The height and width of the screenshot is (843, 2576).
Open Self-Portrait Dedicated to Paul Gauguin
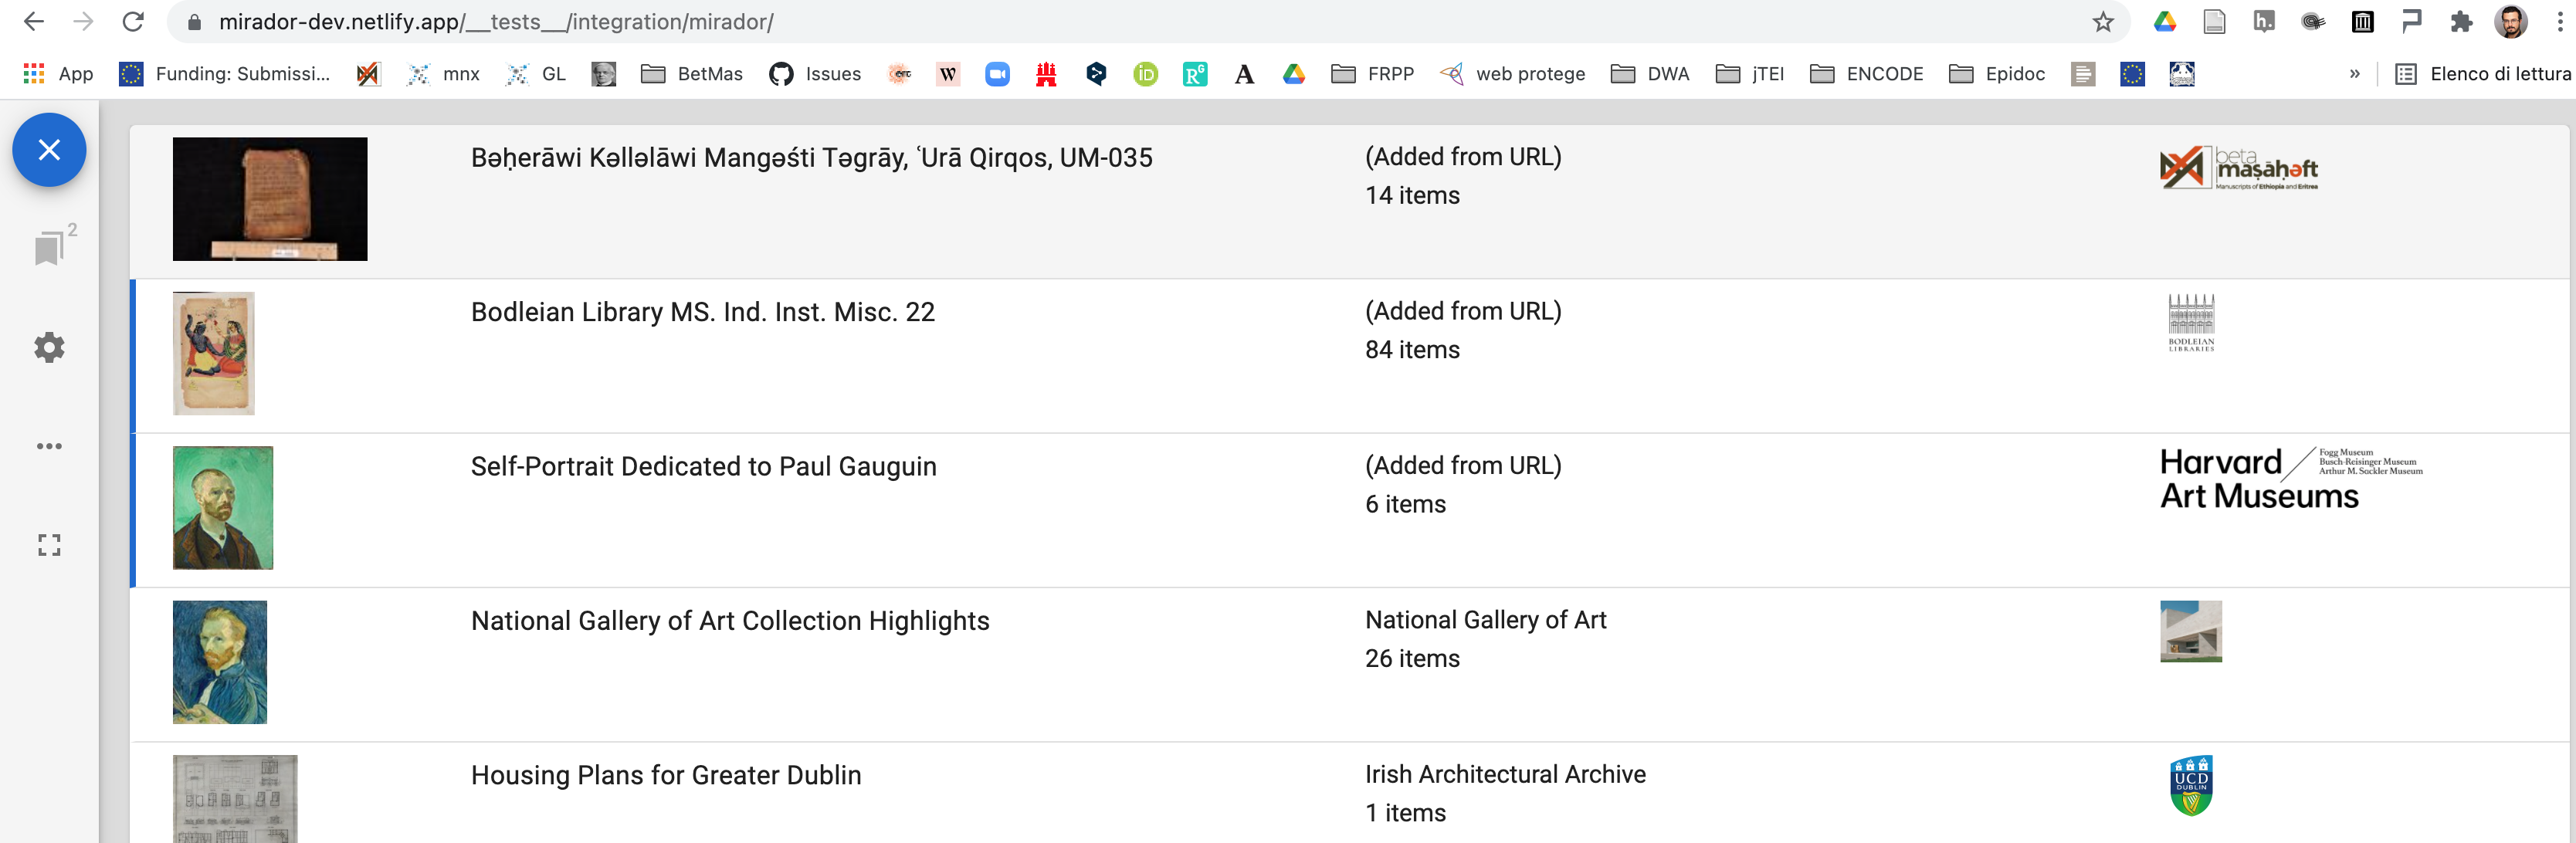pos(703,467)
